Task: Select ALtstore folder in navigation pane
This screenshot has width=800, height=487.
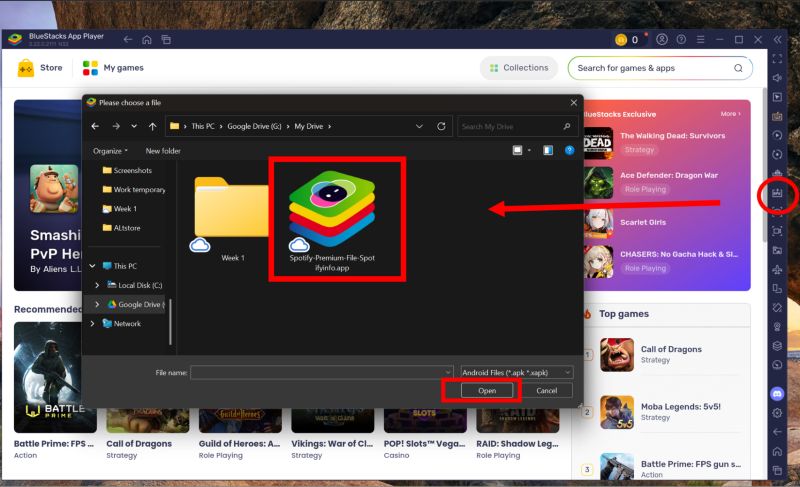Action: point(121,228)
